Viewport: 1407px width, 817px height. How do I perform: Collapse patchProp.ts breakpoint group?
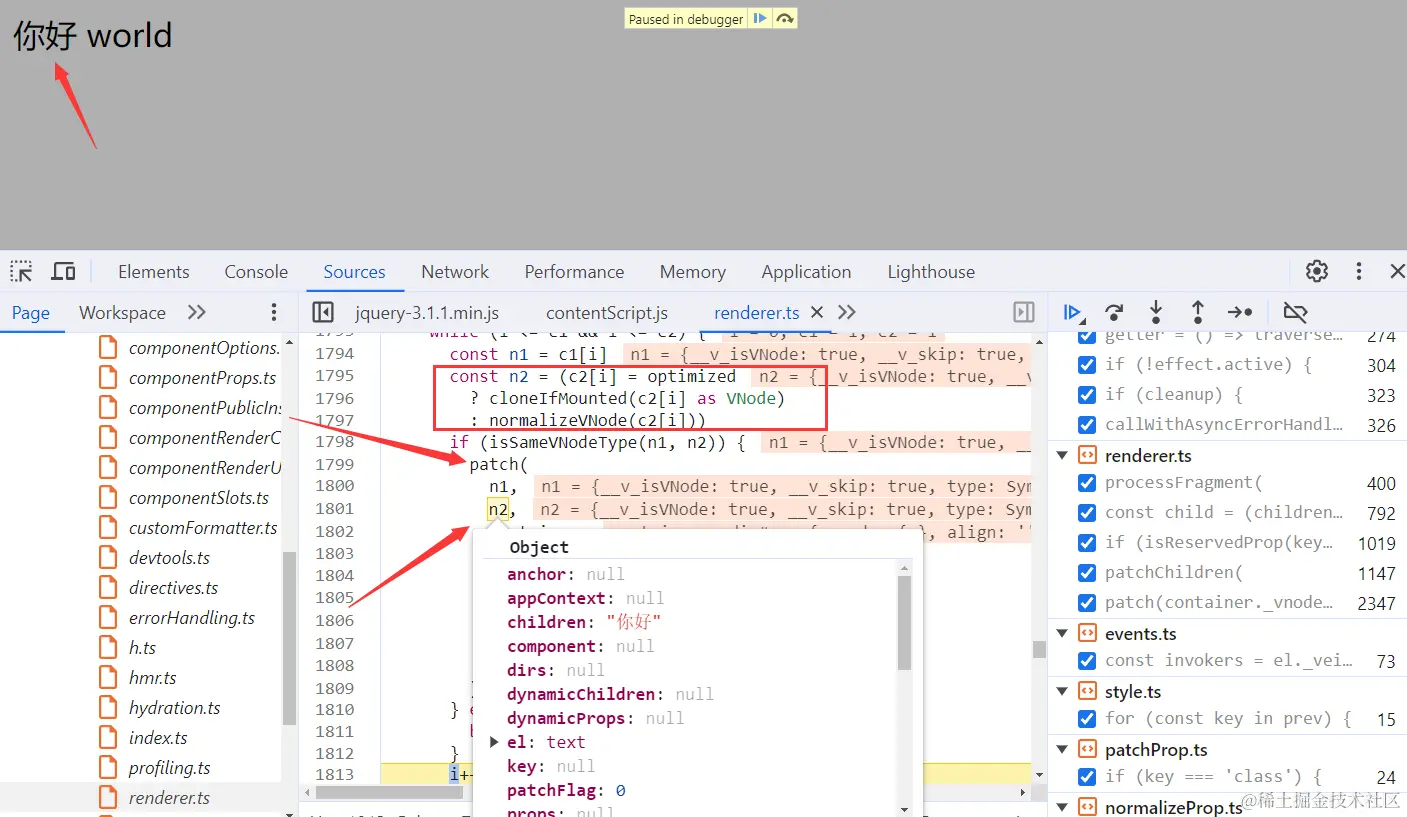pyautogui.click(x=1062, y=749)
